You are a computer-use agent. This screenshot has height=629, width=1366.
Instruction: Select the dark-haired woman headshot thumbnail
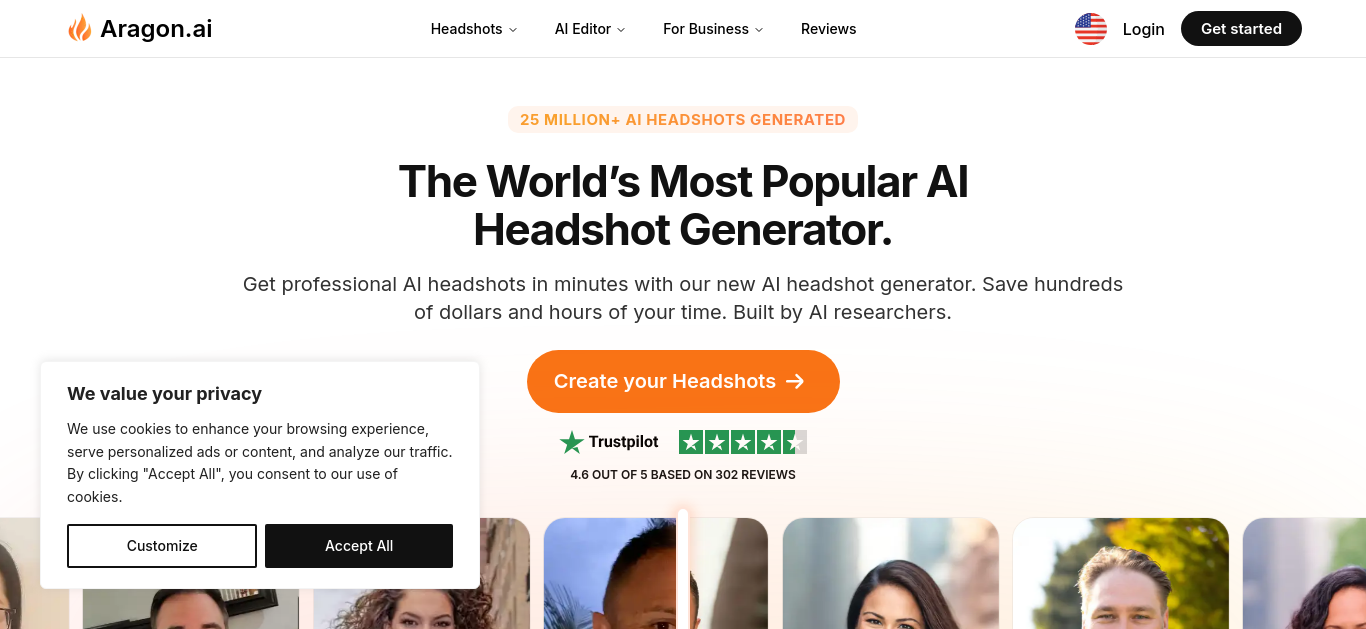(891, 573)
